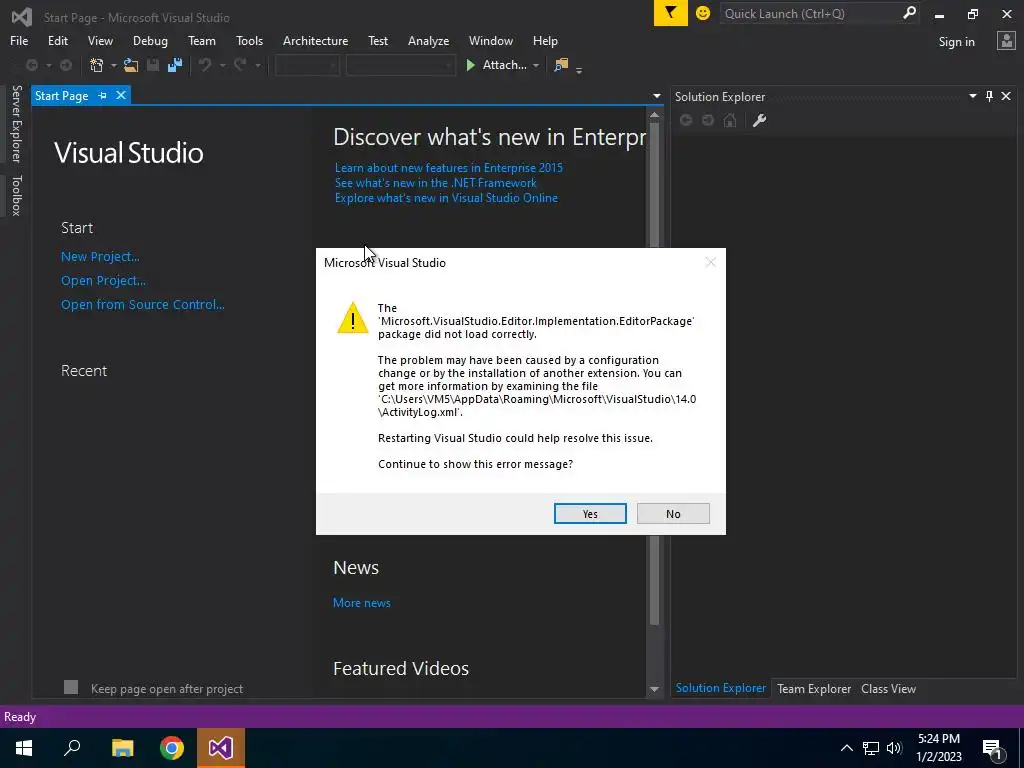Click the New Project... link
Image resolution: width=1024 pixels, height=768 pixels.
click(100, 257)
